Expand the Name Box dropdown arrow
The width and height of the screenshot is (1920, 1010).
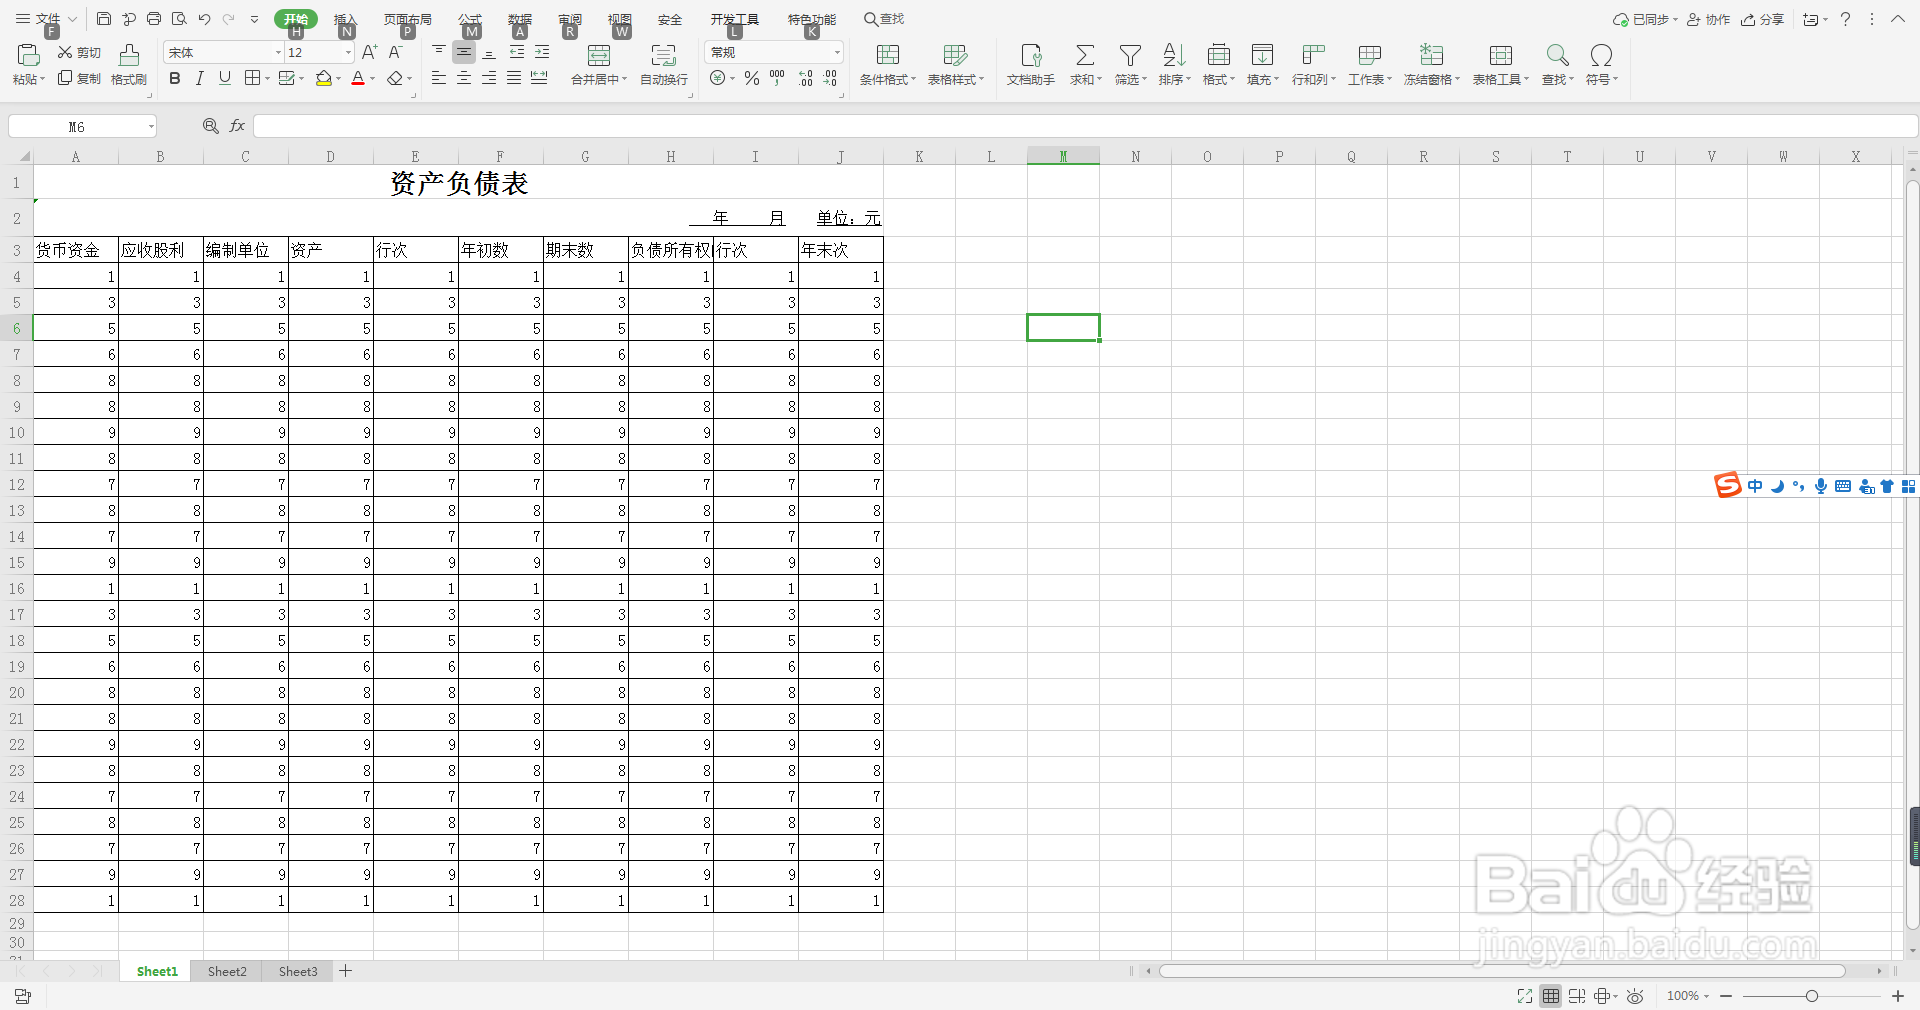tap(151, 126)
